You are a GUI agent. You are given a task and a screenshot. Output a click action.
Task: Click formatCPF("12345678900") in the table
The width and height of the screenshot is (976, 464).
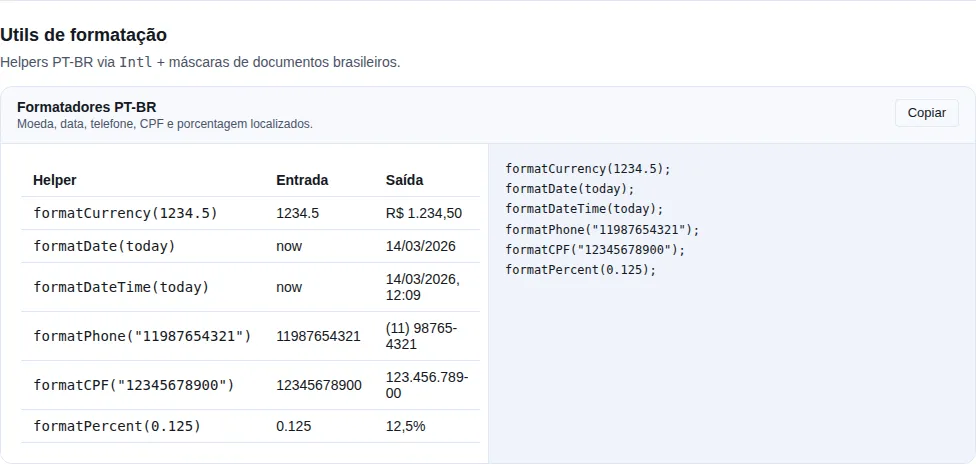[x=134, y=386]
